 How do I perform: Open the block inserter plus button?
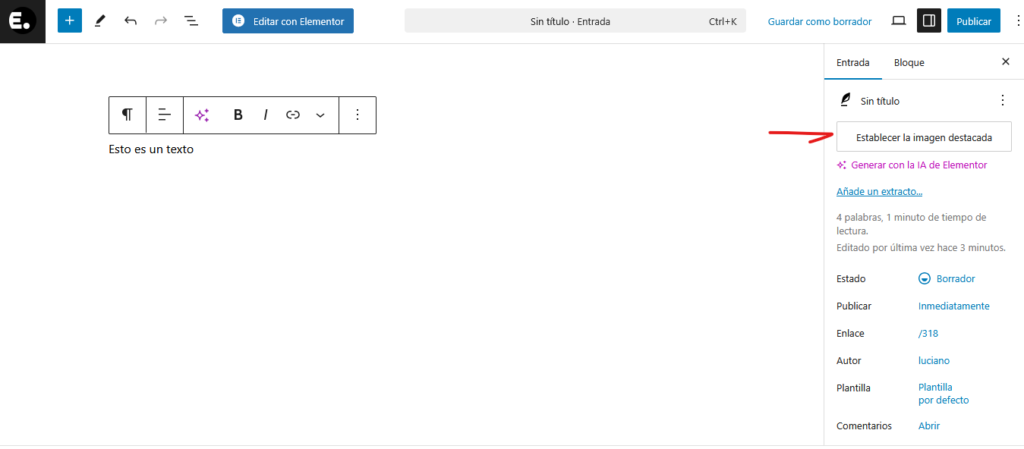tap(69, 21)
